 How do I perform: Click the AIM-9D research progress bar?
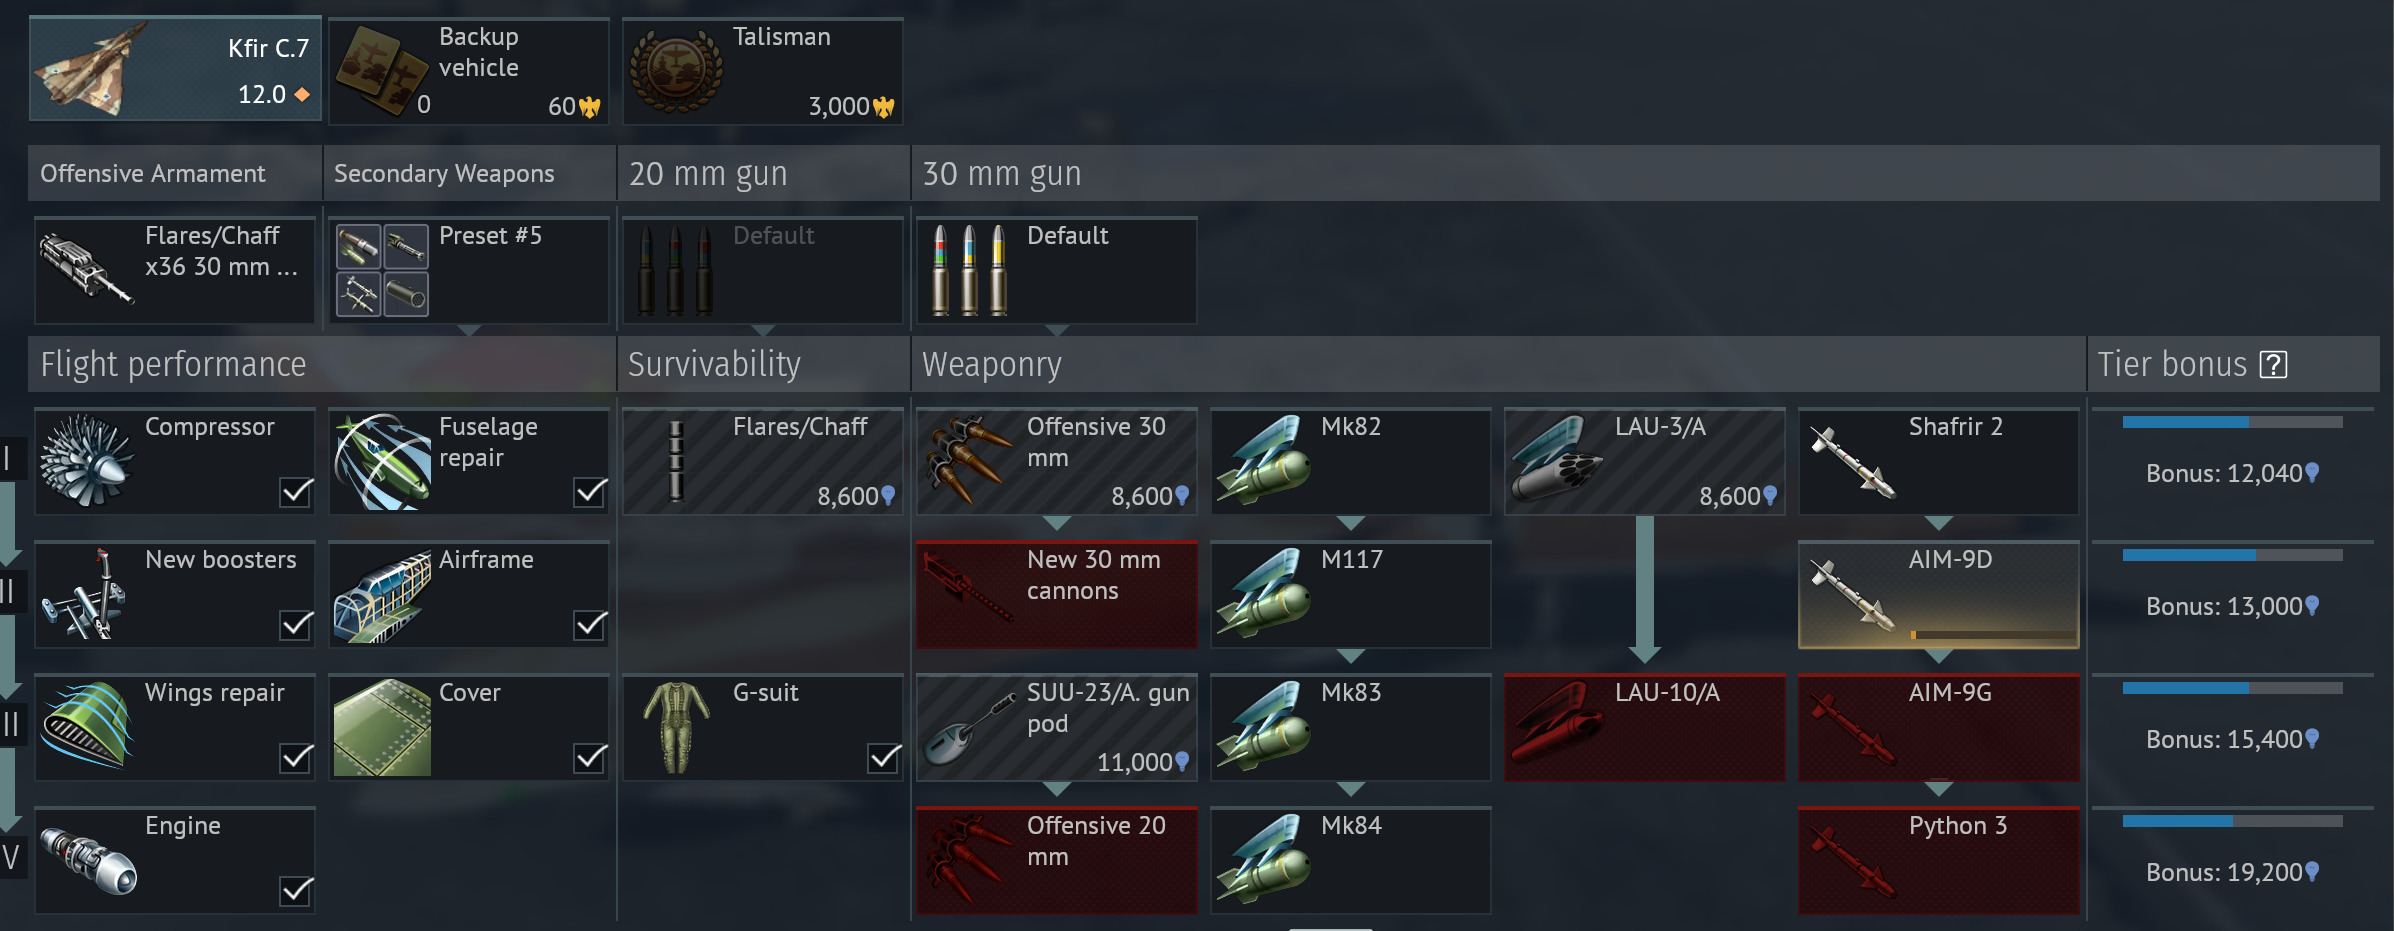[x=1992, y=635]
